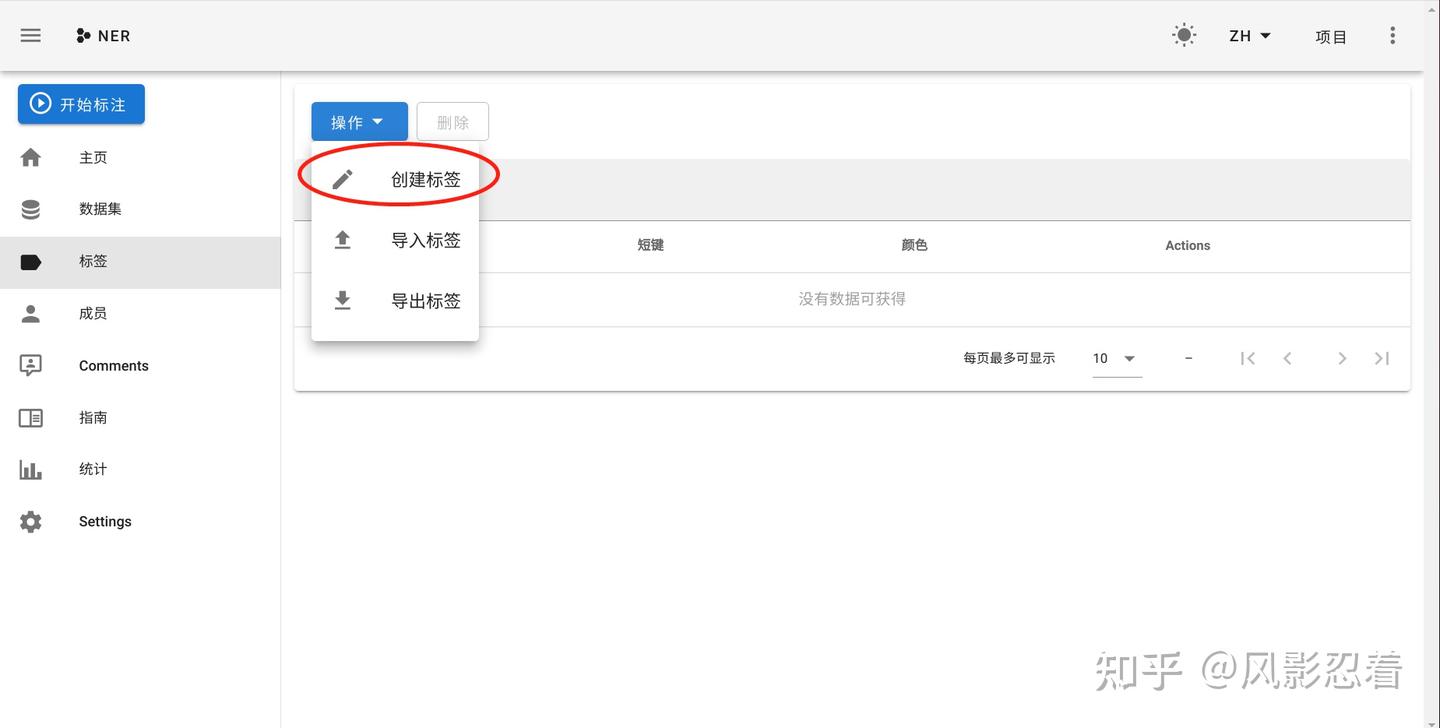Image resolution: width=1440 pixels, height=728 pixels.
Task: Open the ZH language dropdown
Action: [1249, 35]
